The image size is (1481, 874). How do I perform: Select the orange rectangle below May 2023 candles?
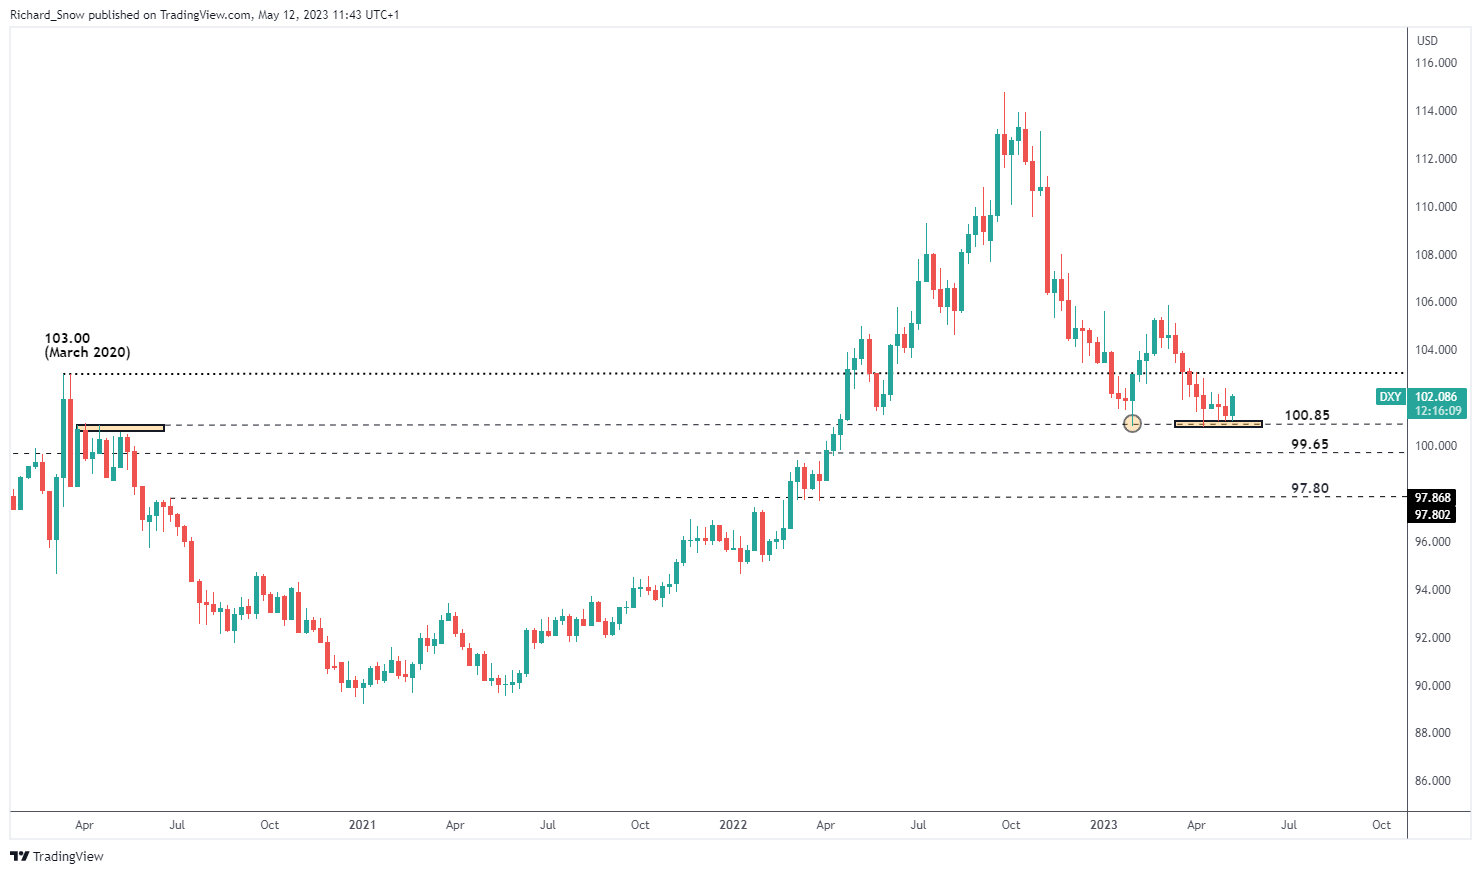(1218, 424)
